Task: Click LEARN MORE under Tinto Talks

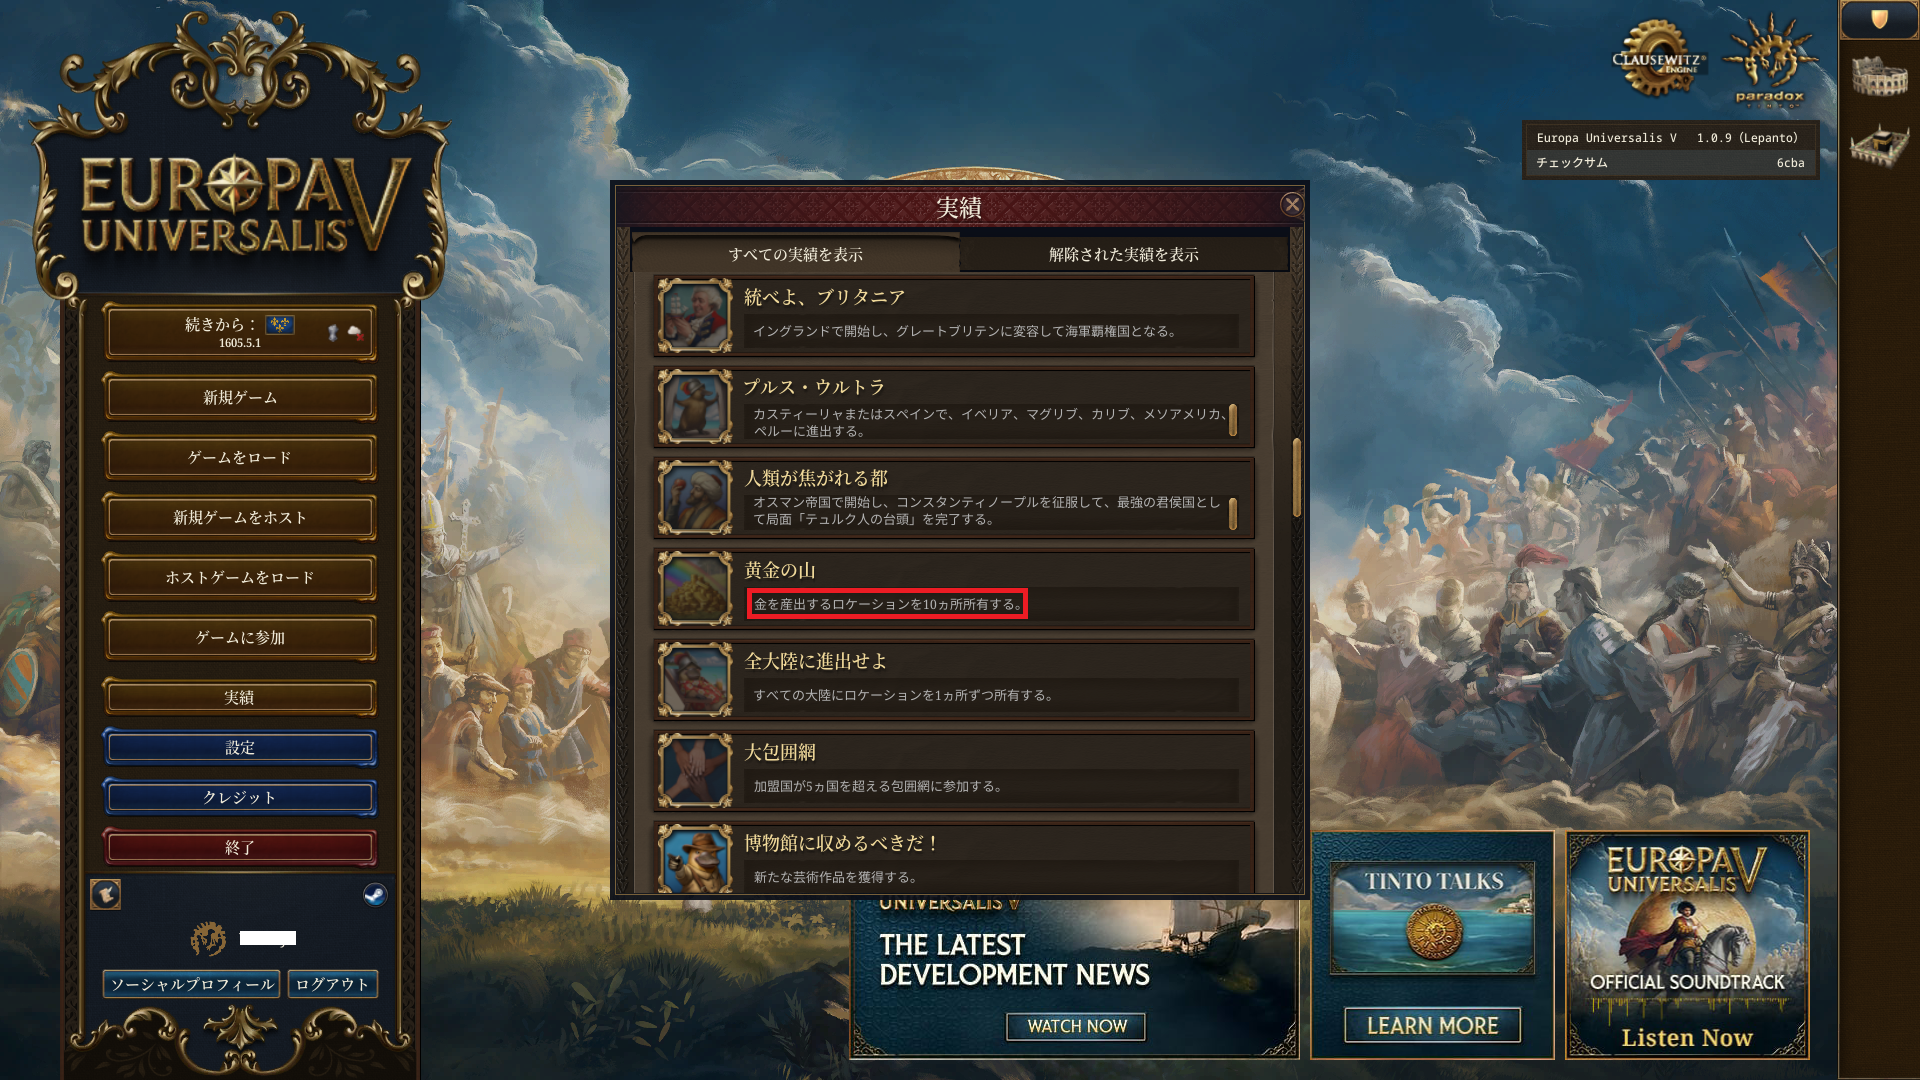Action: 1432,1026
